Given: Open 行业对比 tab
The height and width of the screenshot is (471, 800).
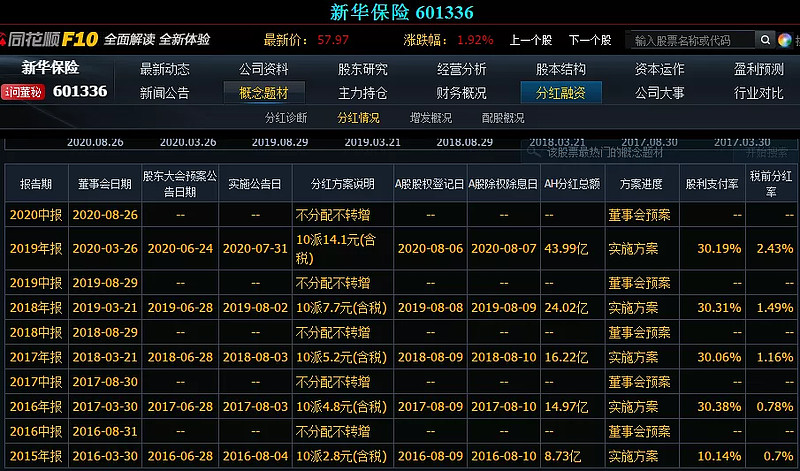Looking at the screenshot, I should pos(759,93).
